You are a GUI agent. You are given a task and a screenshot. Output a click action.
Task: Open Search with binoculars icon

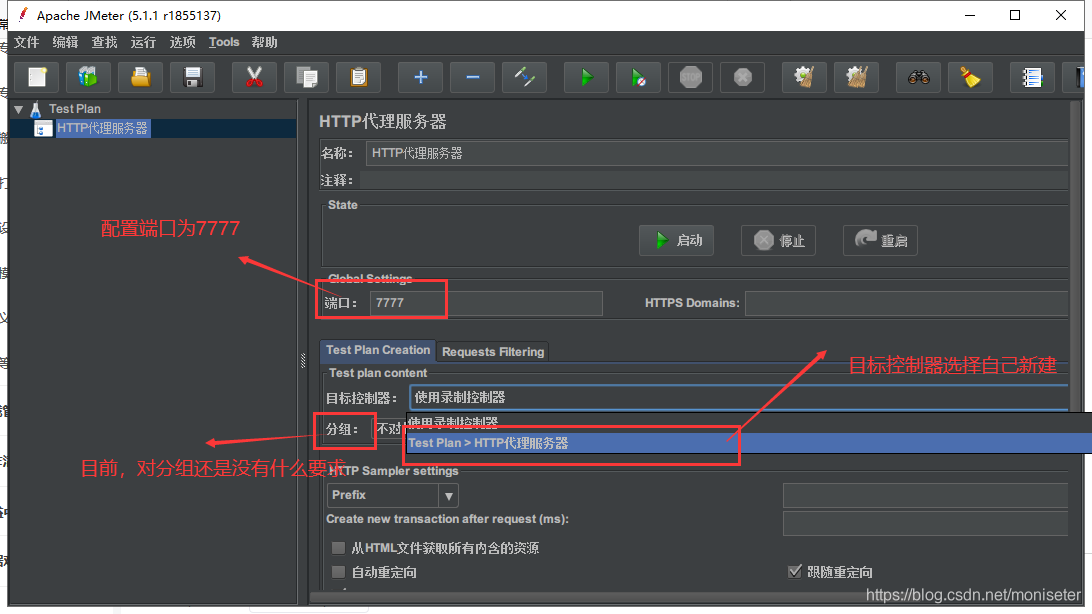coord(919,77)
